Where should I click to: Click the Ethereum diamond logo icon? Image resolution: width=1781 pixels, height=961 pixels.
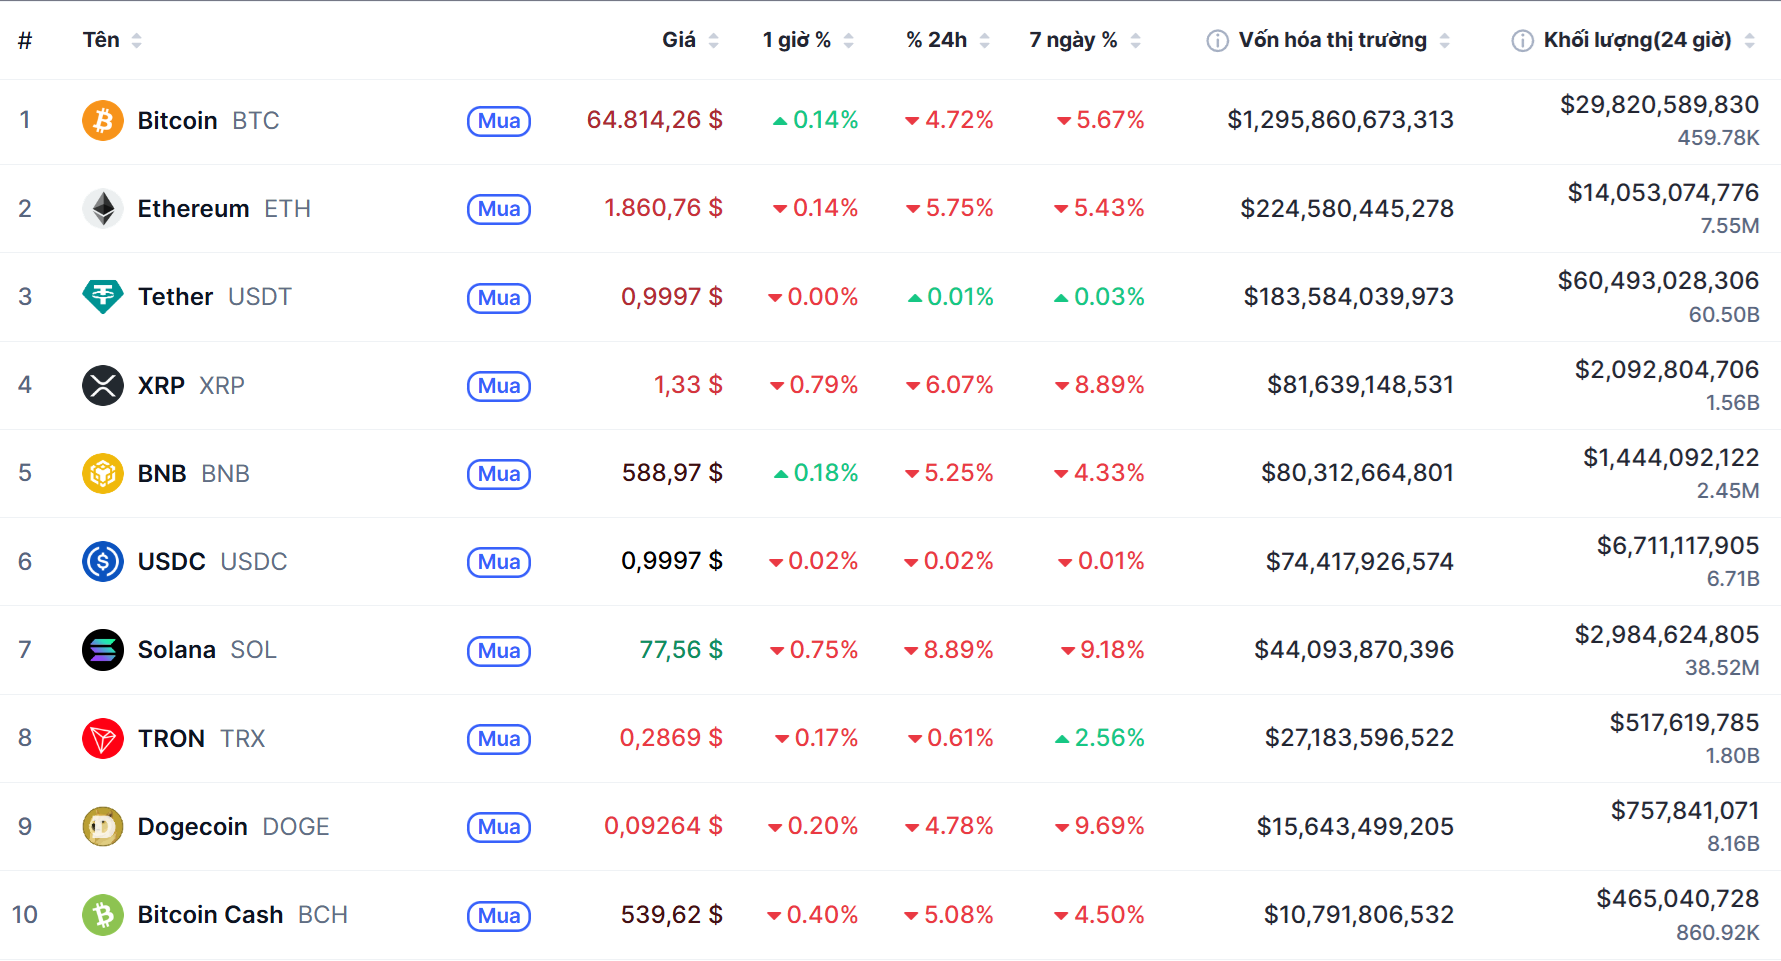pos(102,209)
